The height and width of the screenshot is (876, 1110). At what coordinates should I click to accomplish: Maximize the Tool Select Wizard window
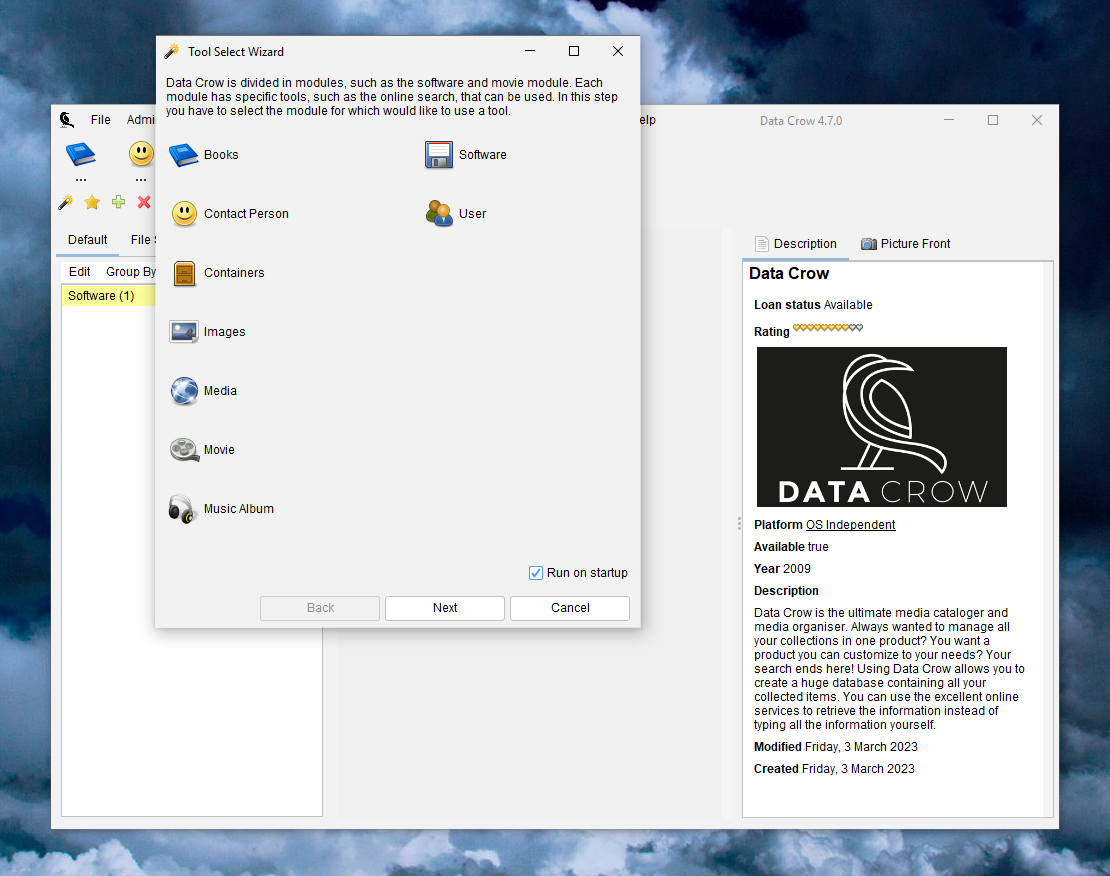point(574,51)
